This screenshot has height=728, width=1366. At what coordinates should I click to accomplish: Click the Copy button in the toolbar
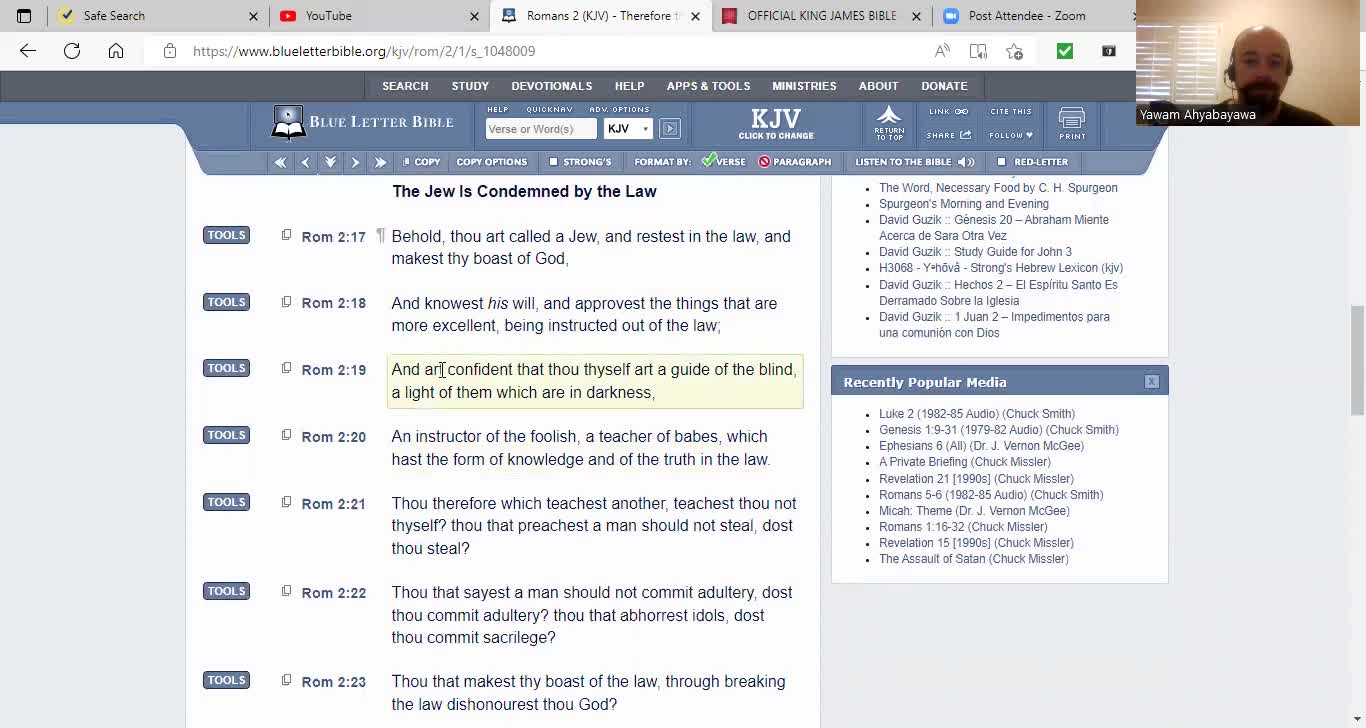tap(421, 162)
